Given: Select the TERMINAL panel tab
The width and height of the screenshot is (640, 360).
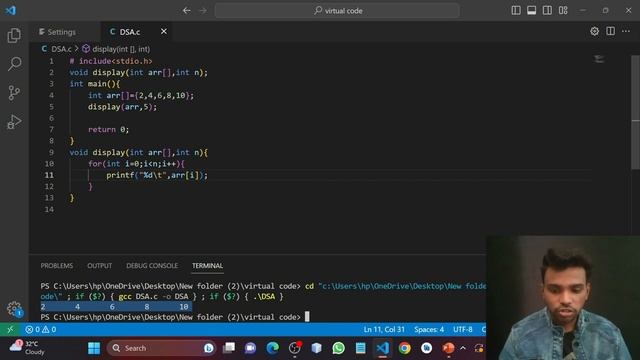Looking at the screenshot, I should [207, 266].
